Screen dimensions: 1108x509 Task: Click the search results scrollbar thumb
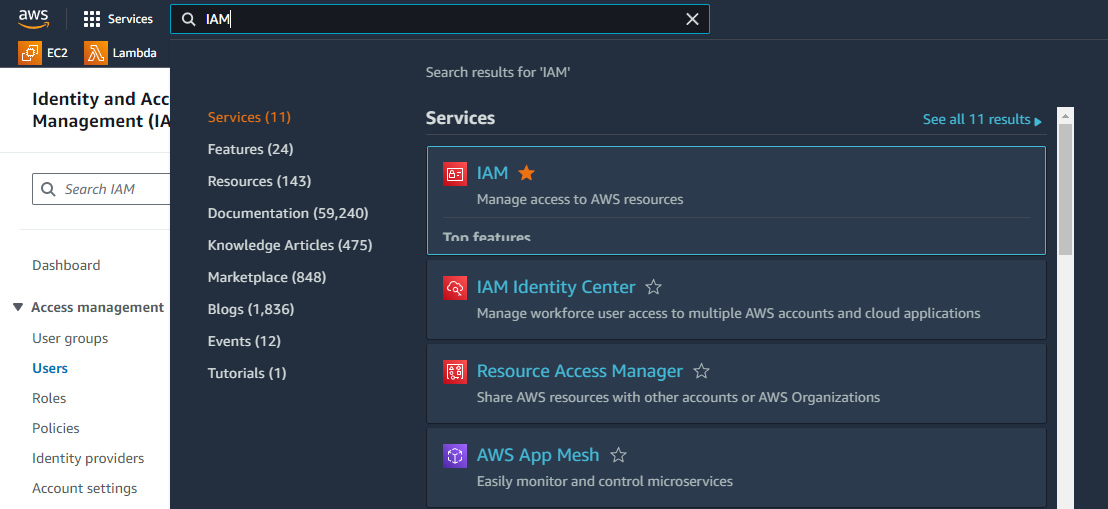tap(1066, 189)
